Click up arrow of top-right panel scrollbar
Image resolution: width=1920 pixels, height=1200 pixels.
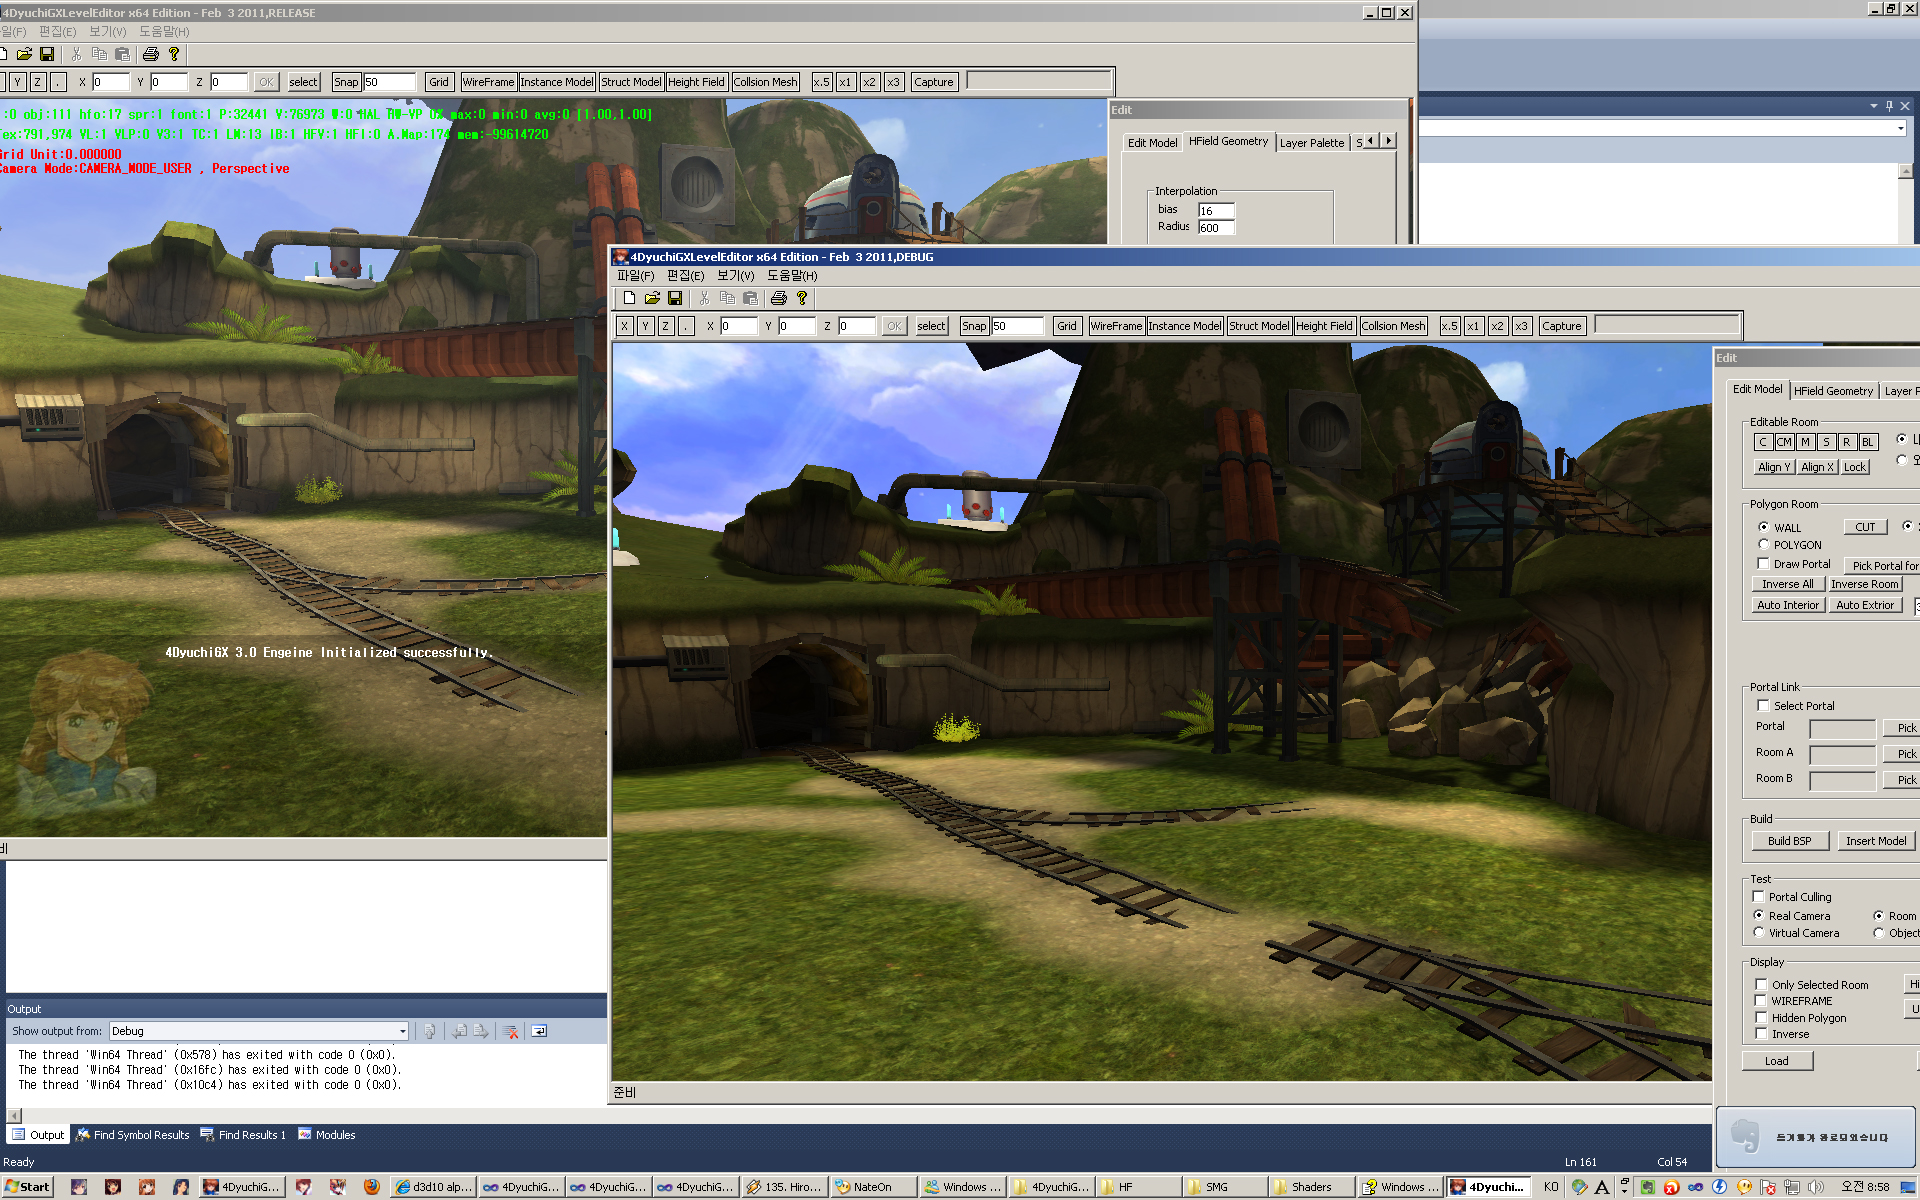coord(1905,171)
